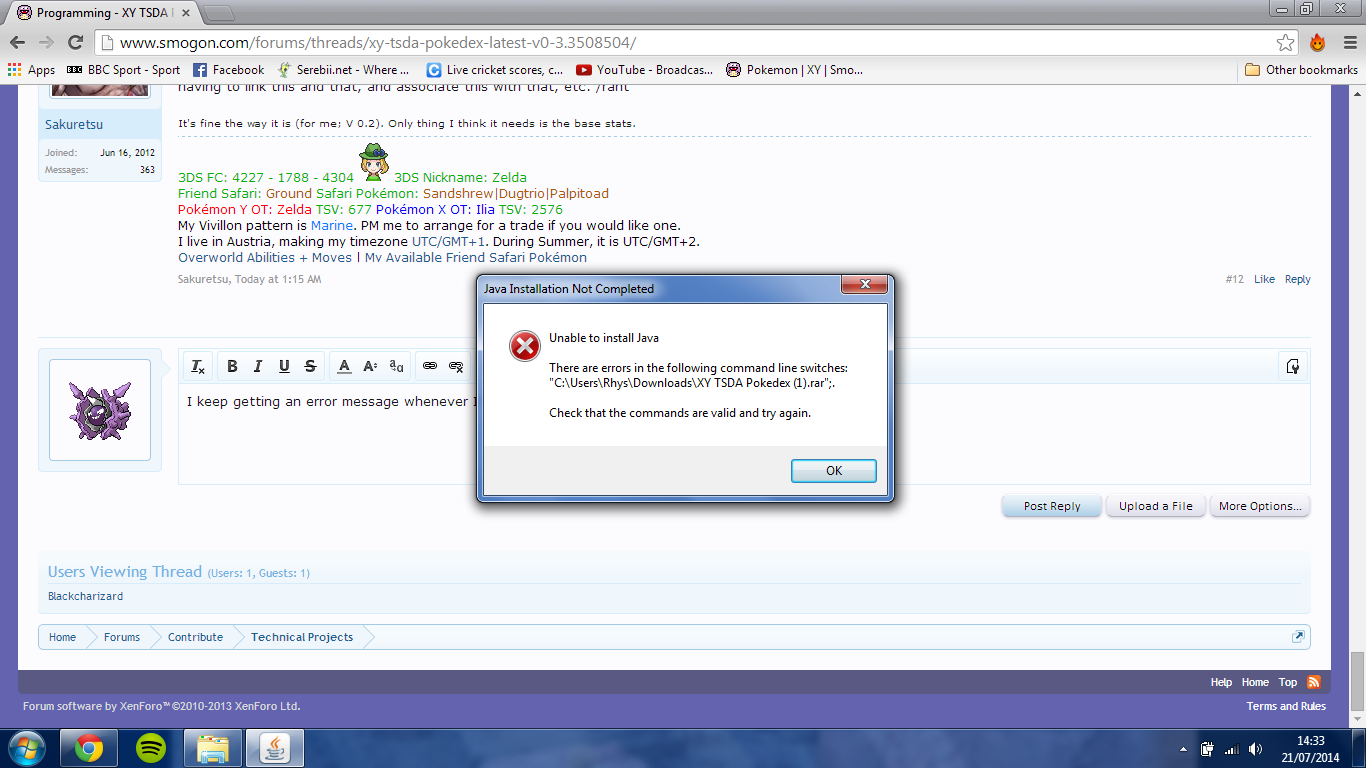Open the post #12 permalink

pyautogui.click(x=1235, y=280)
